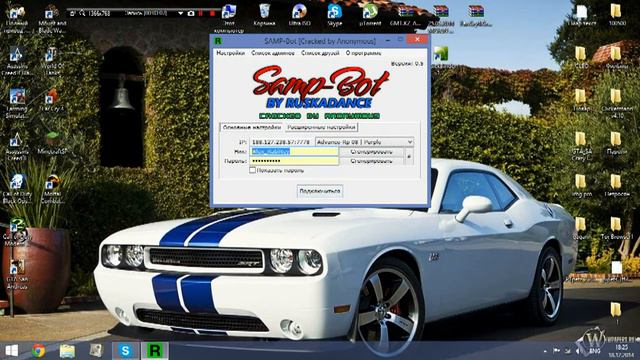The height and width of the screenshot is (360, 640).
Task: Click the small # button beside the generate buttons
Action: pyautogui.click(x=409, y=156)
